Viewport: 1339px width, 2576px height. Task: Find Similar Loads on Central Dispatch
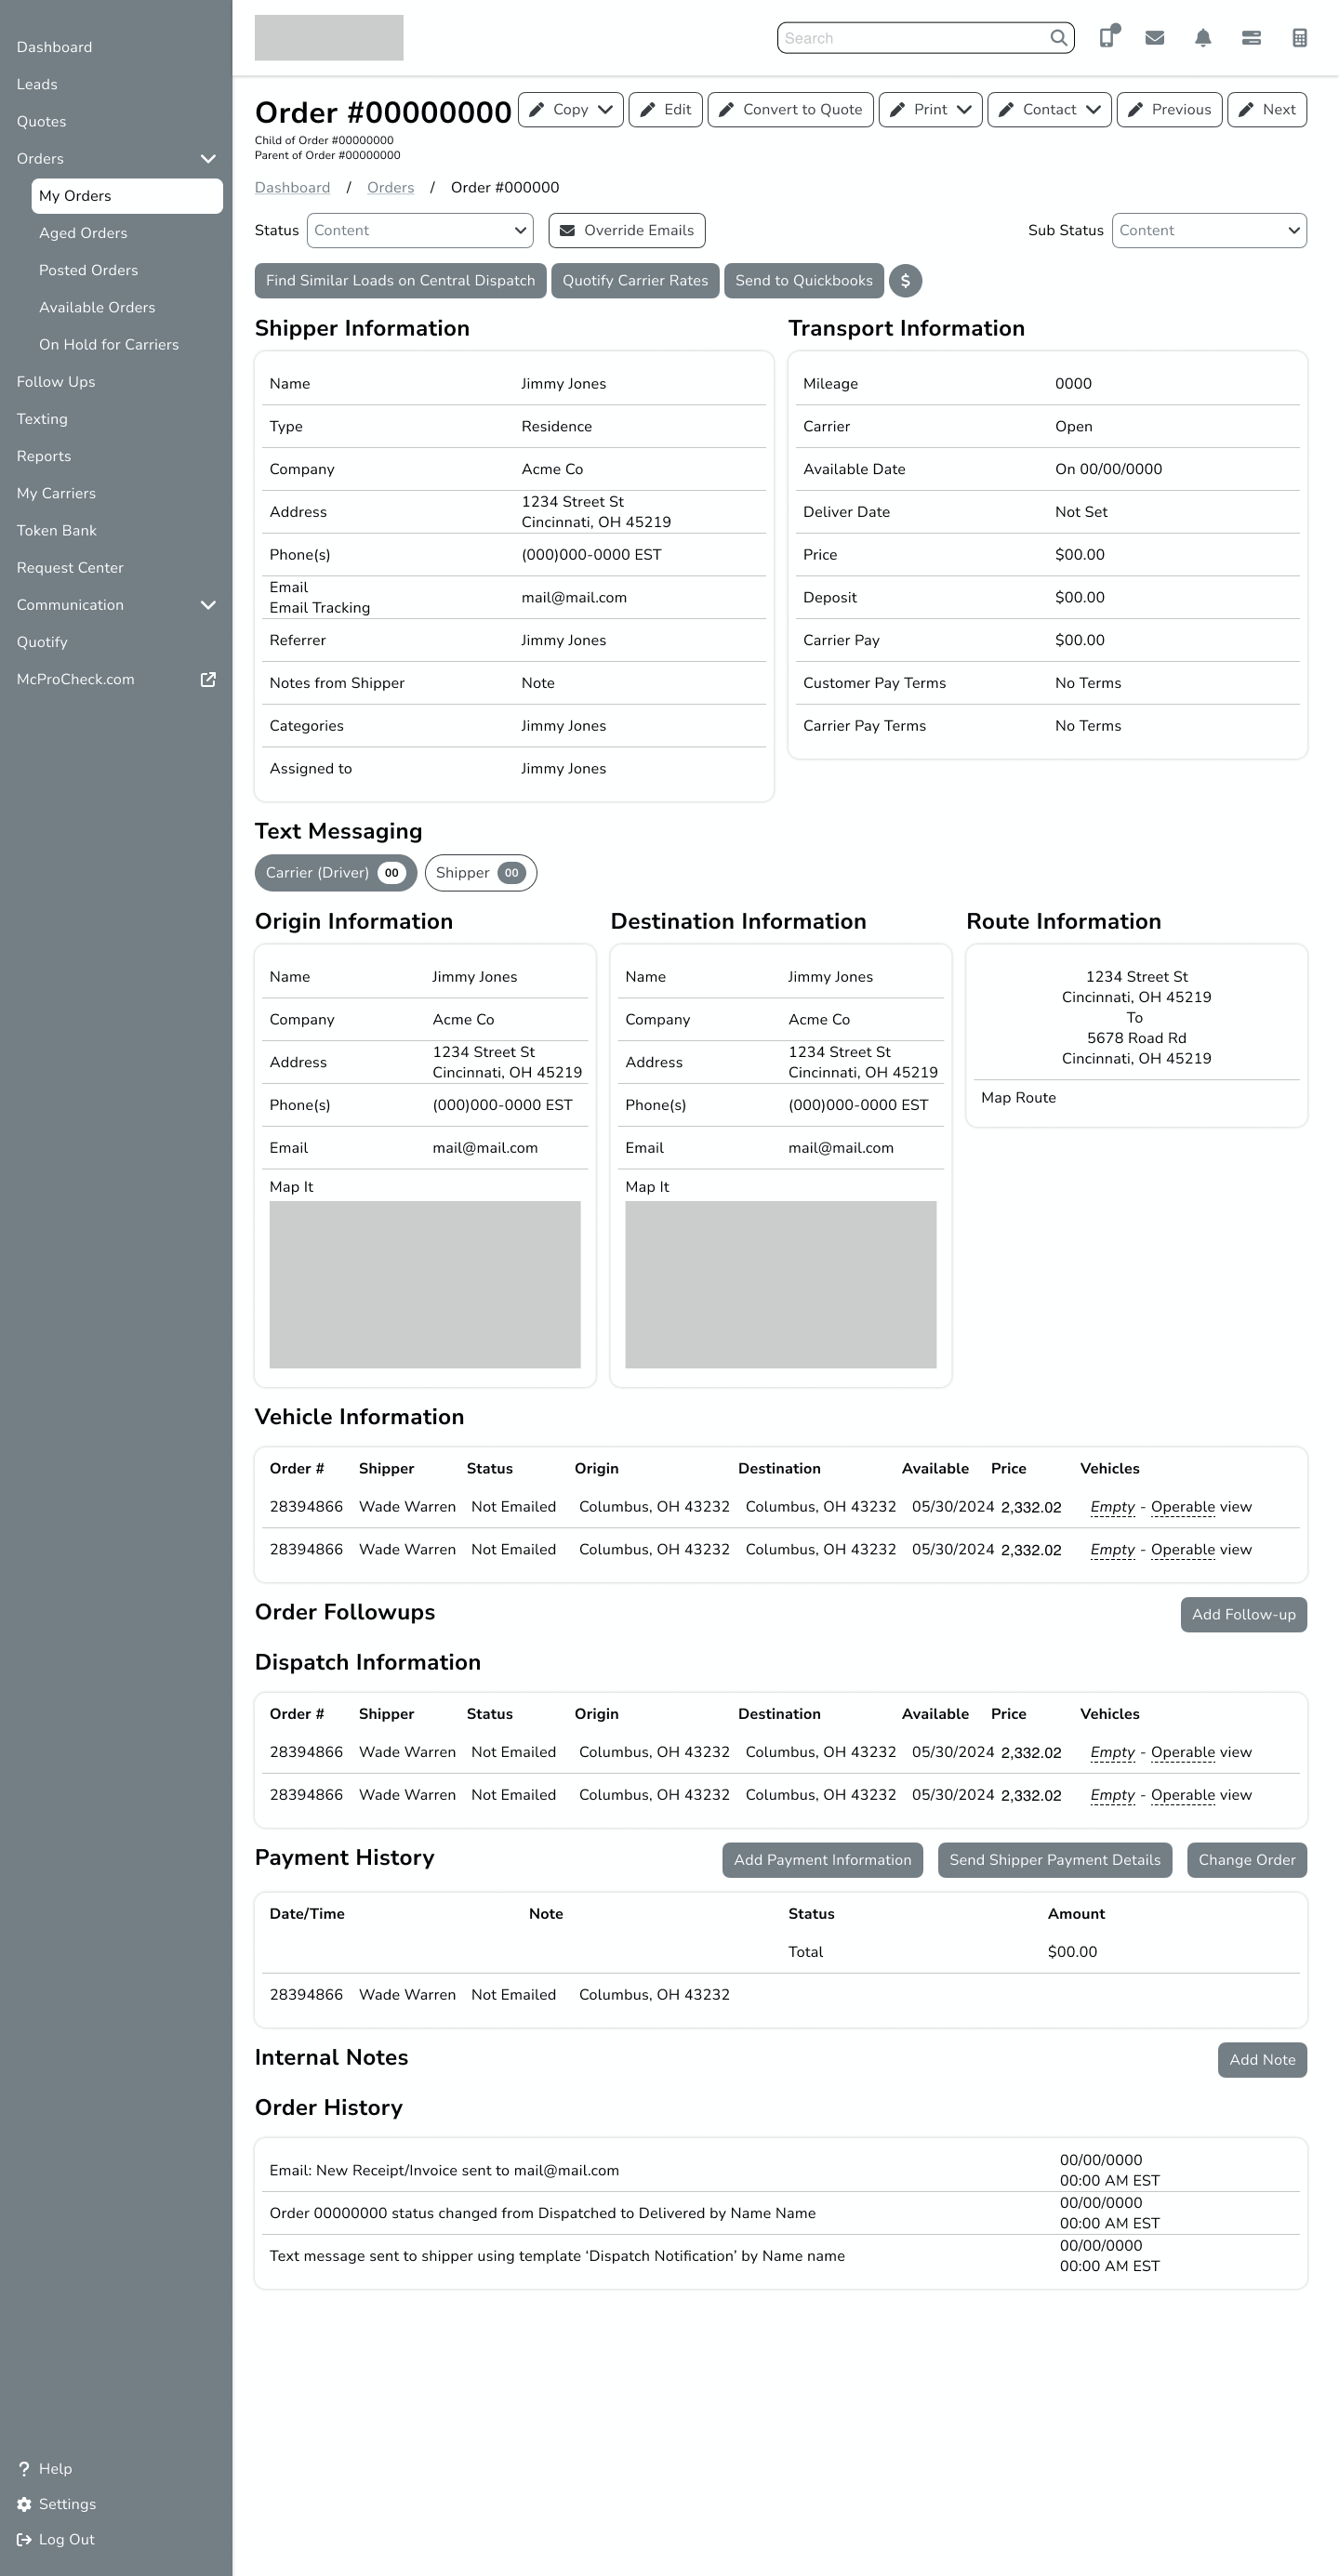tap(401, 281)
